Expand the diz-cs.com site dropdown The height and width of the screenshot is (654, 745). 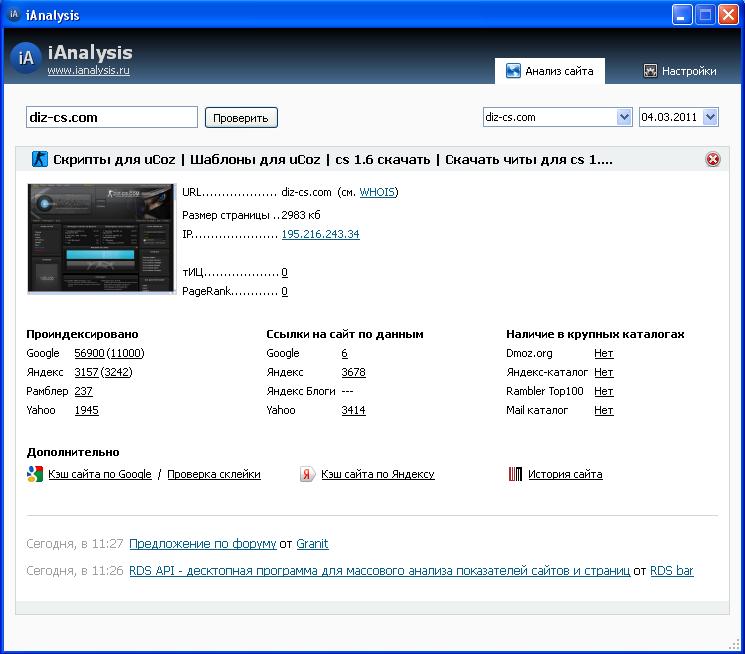624,117
